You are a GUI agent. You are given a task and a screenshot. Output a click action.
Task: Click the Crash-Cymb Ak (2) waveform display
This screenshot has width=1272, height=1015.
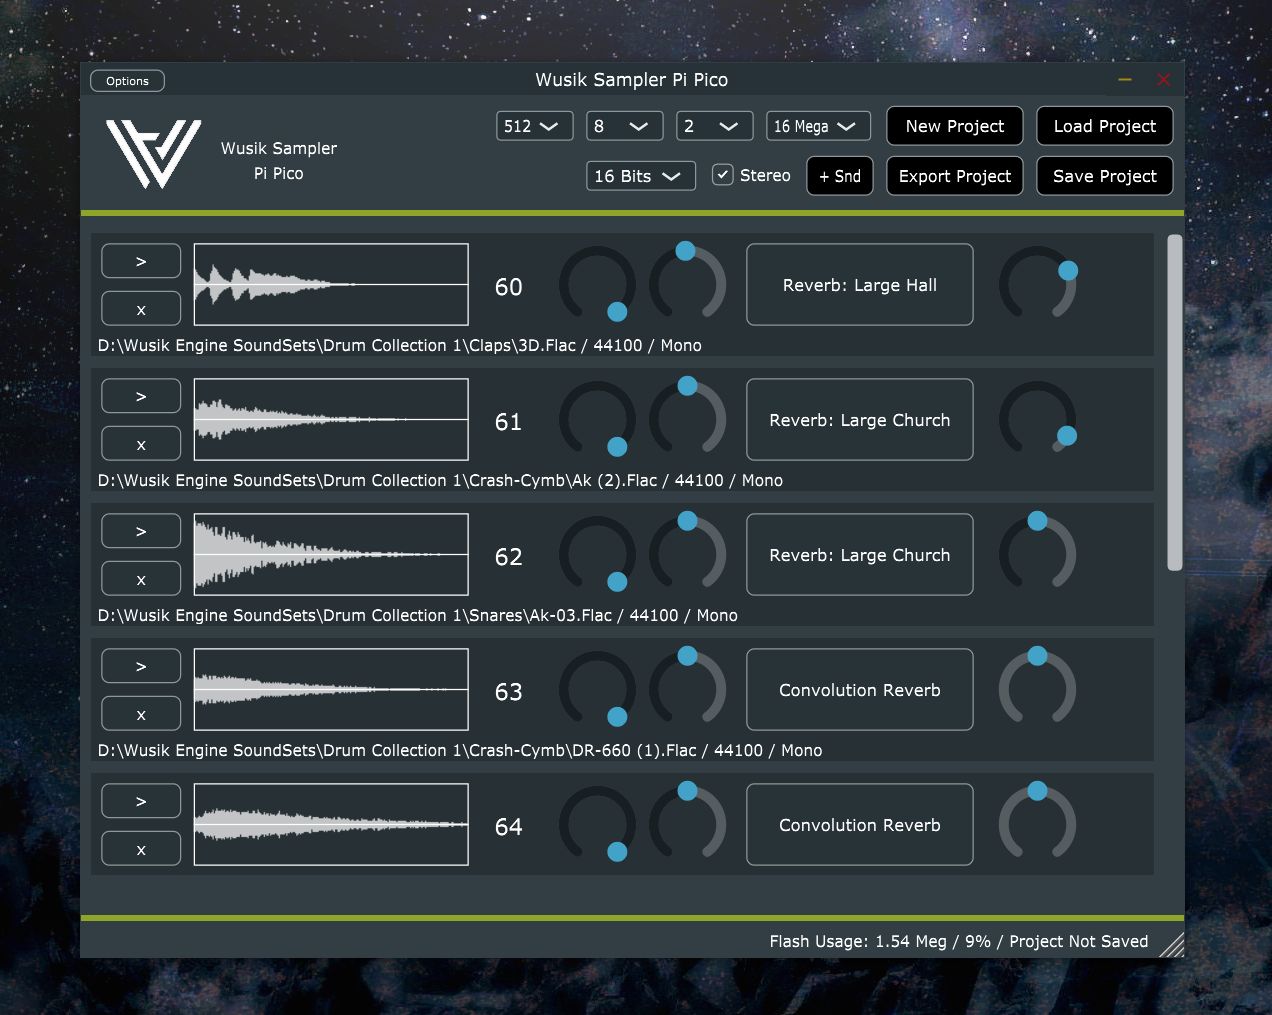[x=331, y=420]
